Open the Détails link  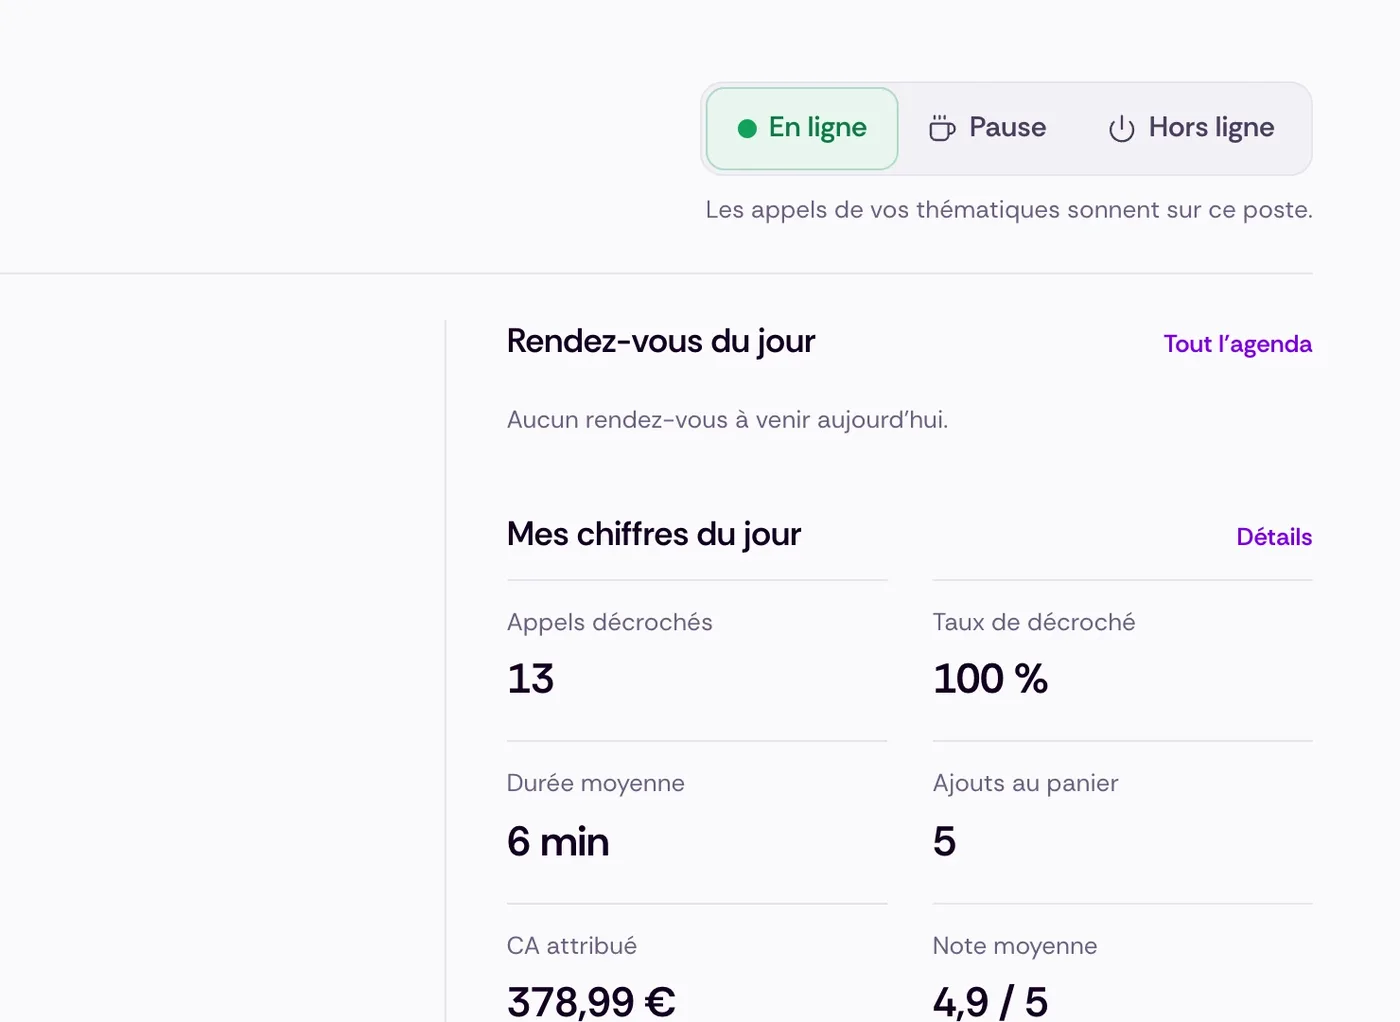1274,537
